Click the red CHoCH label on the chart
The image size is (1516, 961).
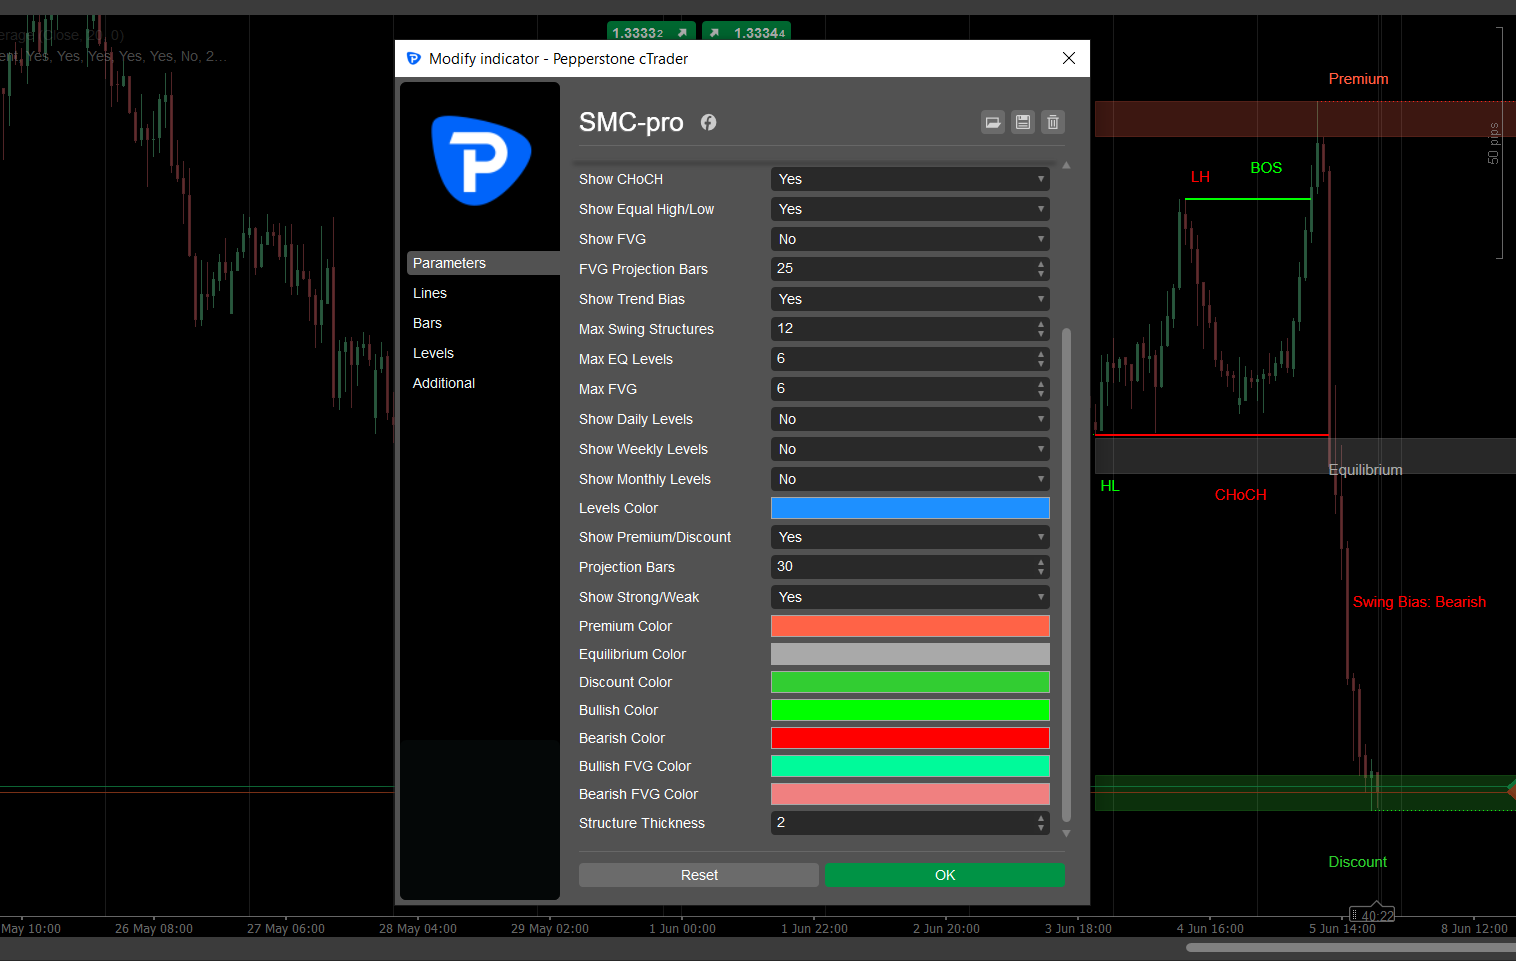click(x=1240, y=495)
